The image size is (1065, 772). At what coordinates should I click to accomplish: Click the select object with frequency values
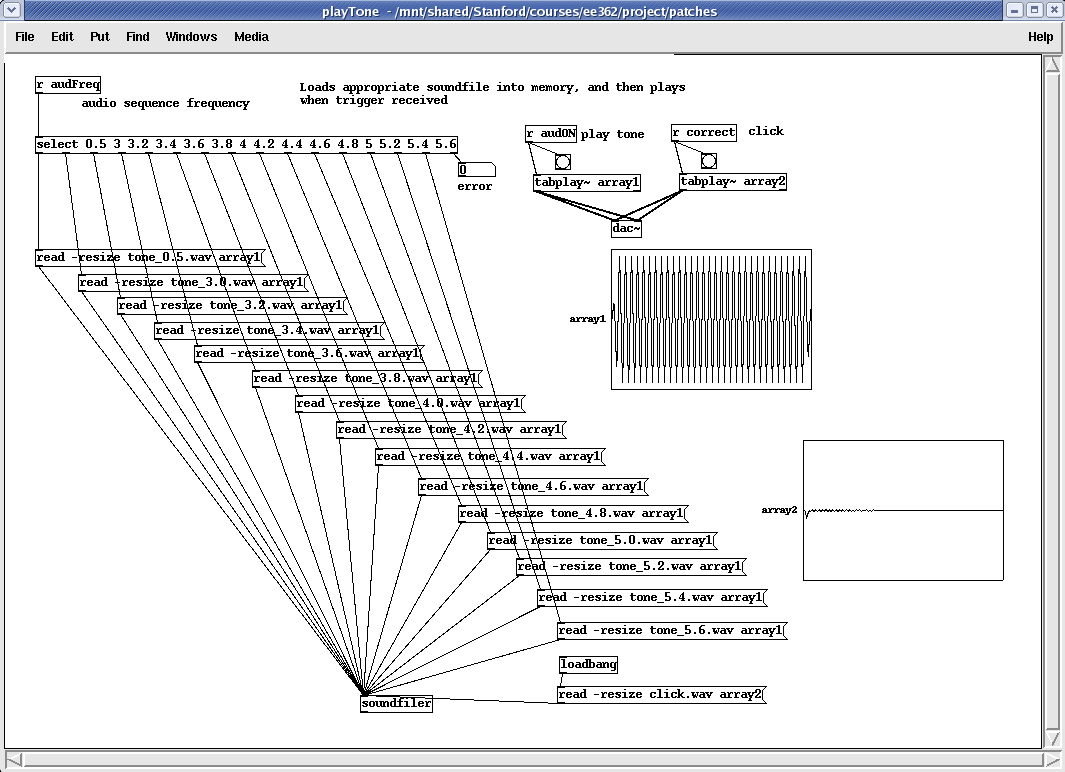tap(246, 144)
